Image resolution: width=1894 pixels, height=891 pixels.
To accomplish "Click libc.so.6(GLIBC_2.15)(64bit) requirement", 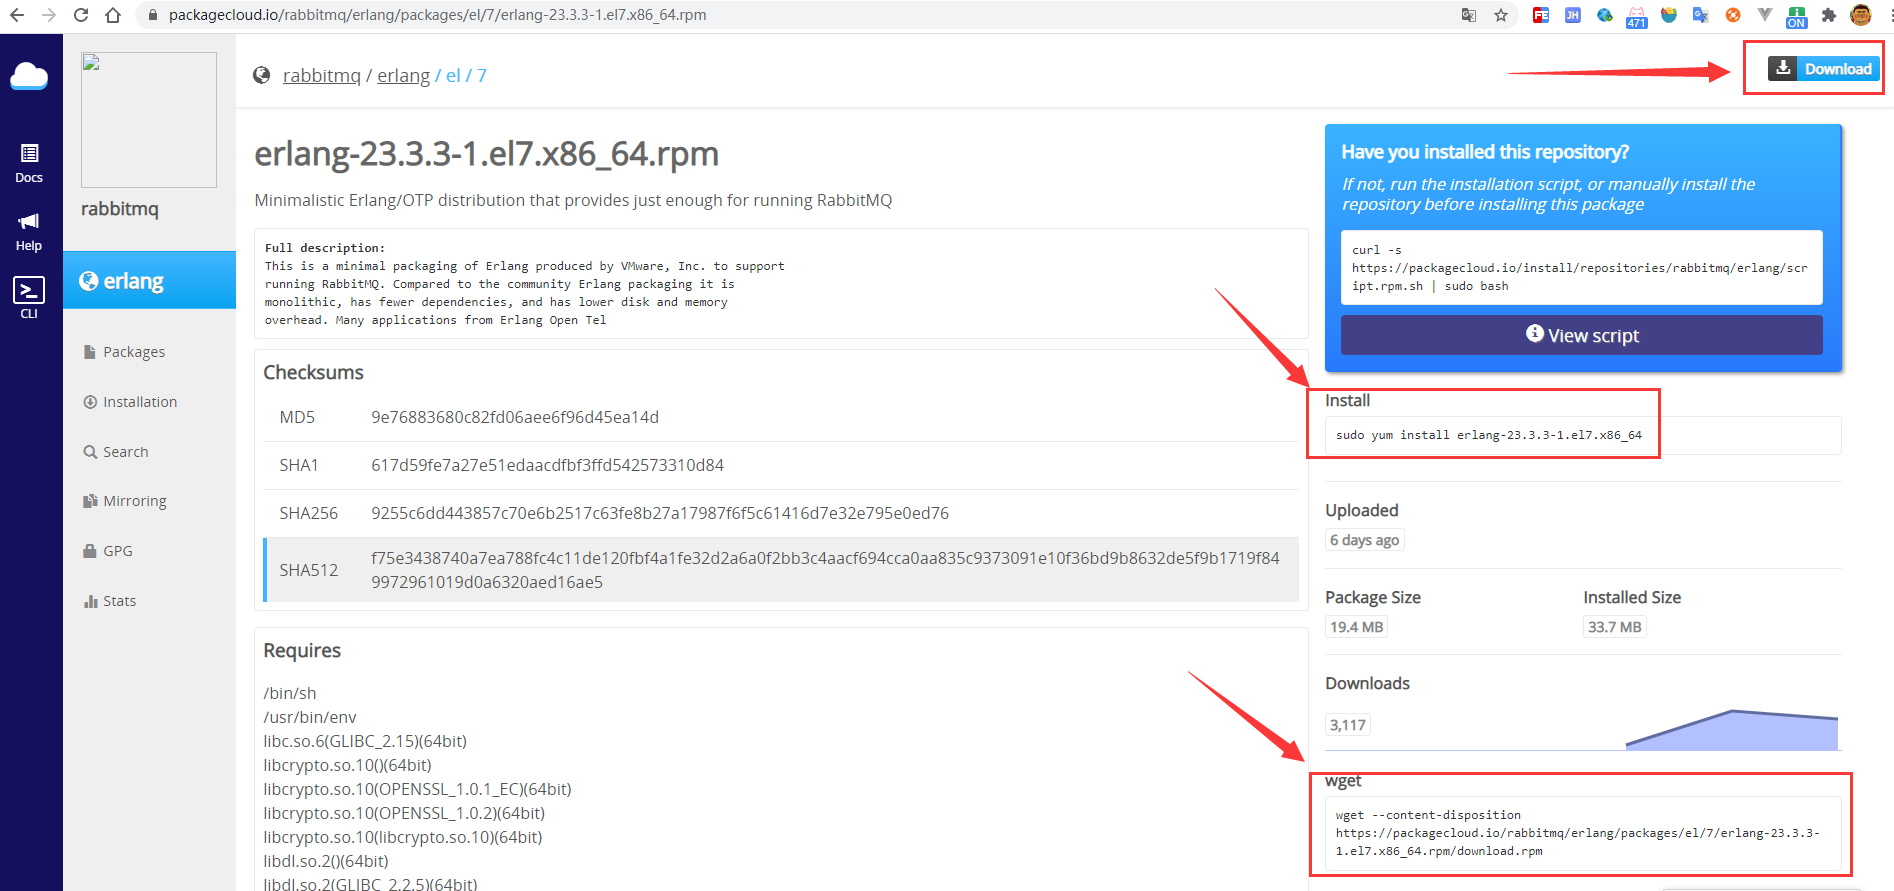I will pos(365,741).
